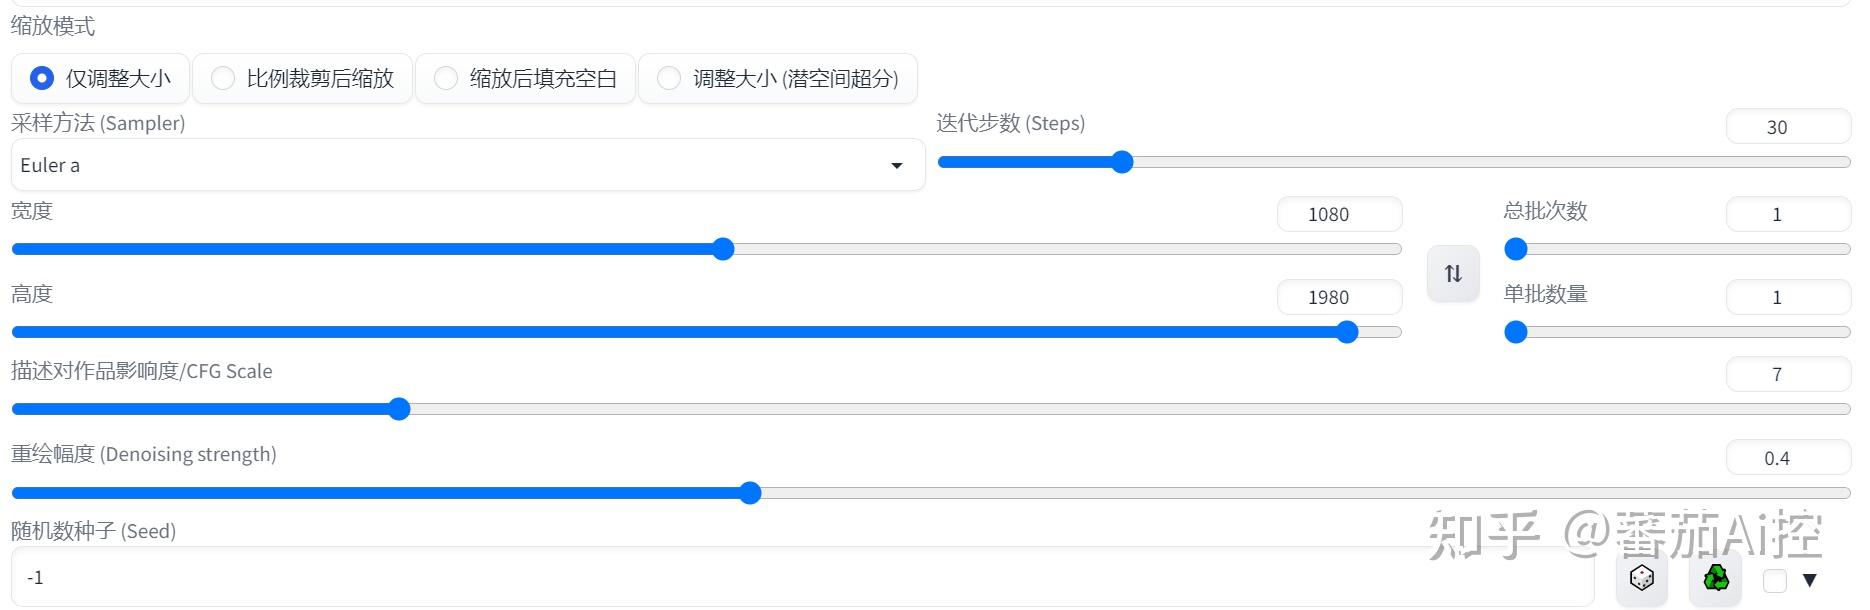Click the 宽度 width slider handle

tap(723, 249)
